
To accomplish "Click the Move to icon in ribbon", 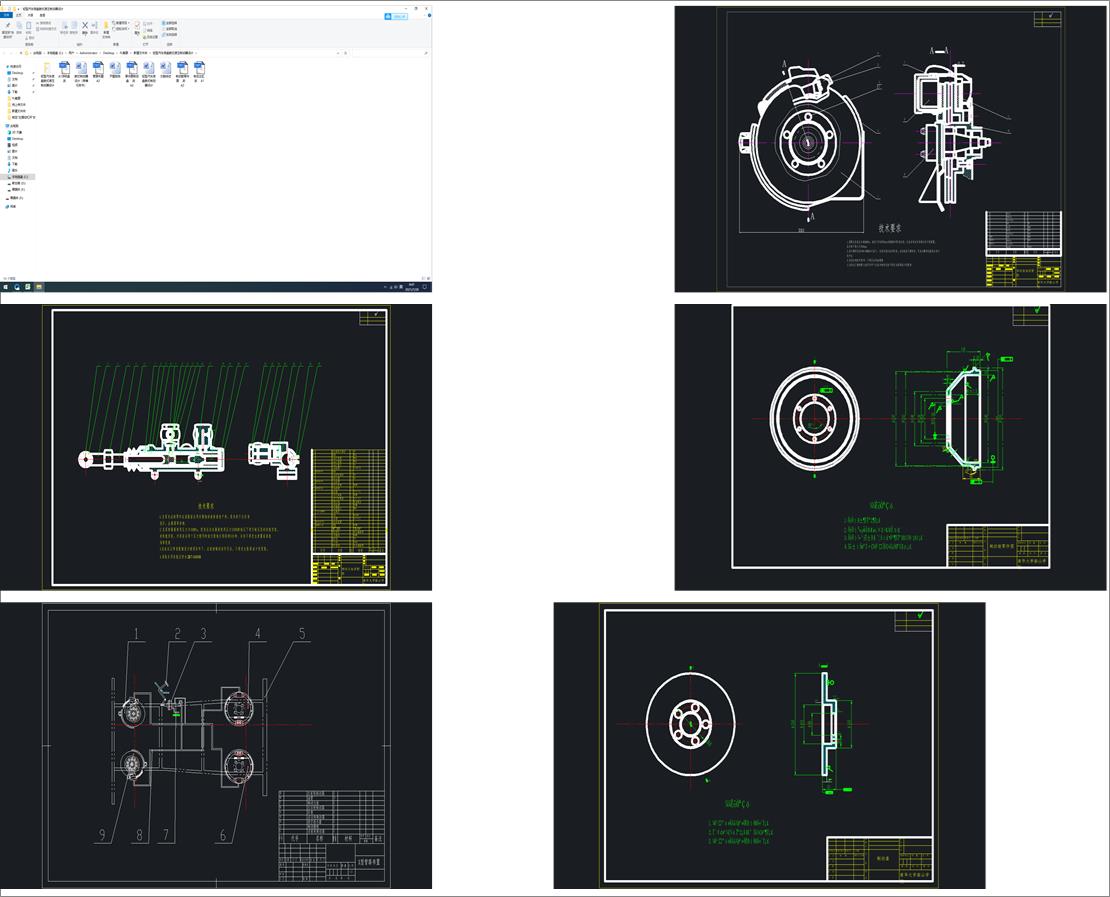I will point(64,26).
